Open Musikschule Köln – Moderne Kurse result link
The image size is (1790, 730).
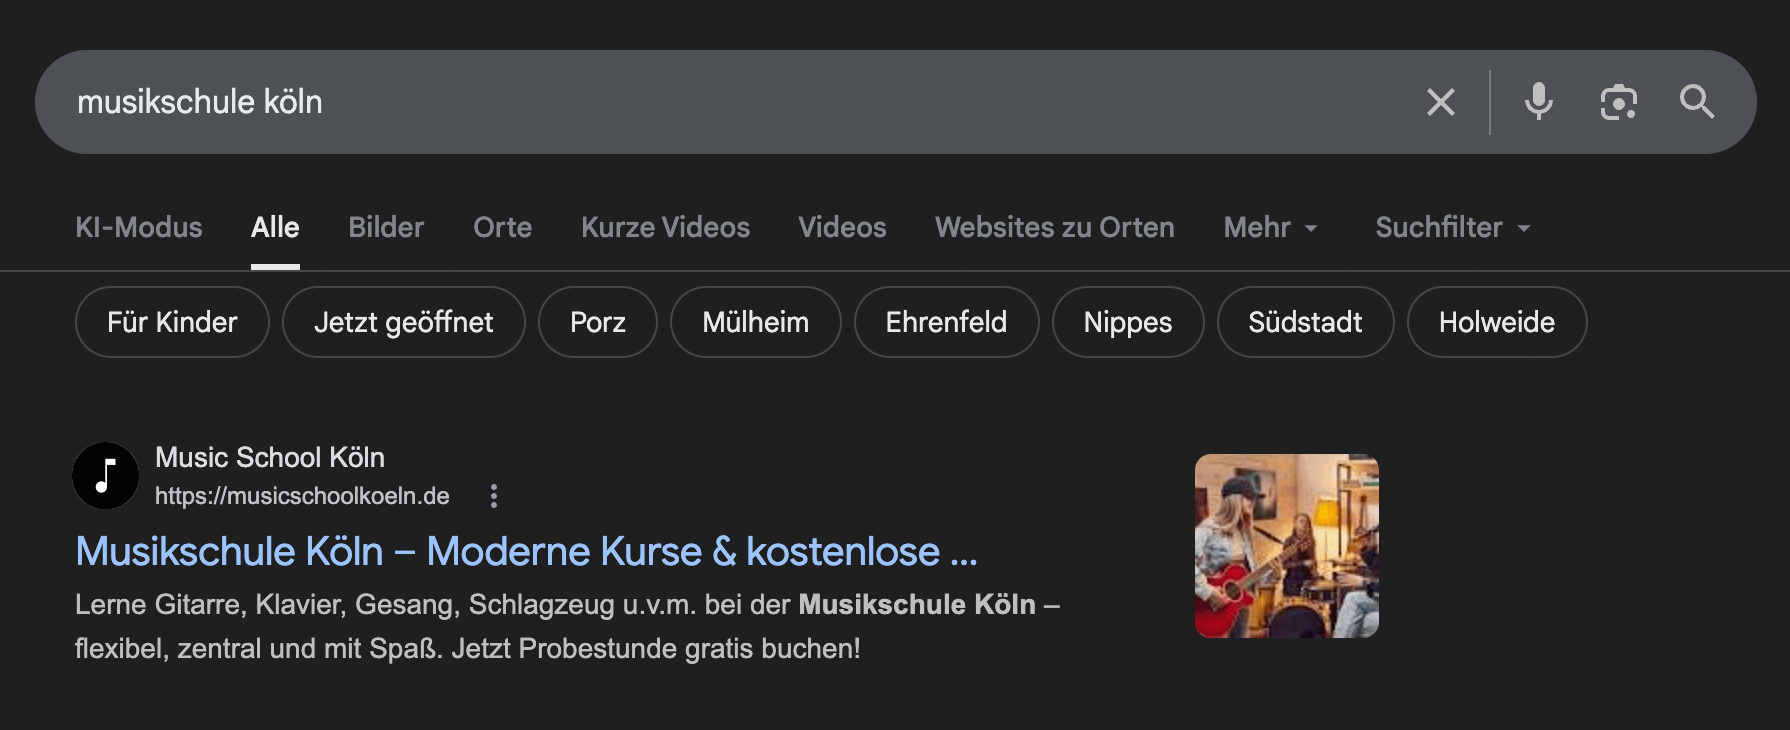pos(526,552)
